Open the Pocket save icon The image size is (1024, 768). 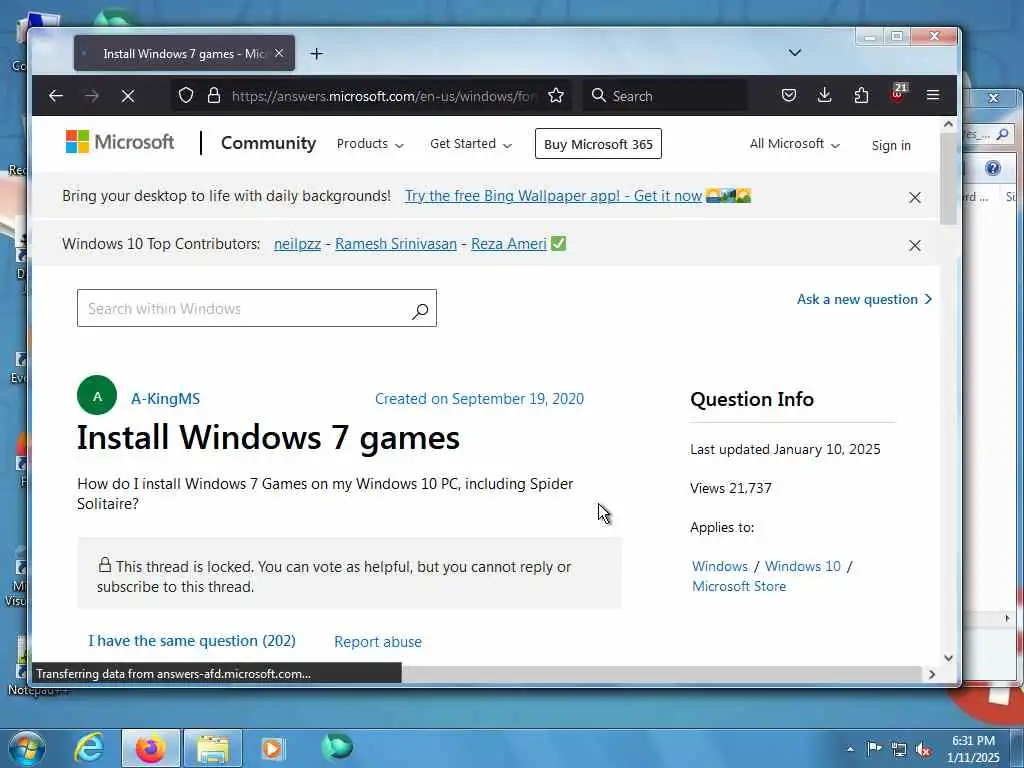[x=789, y=95]
